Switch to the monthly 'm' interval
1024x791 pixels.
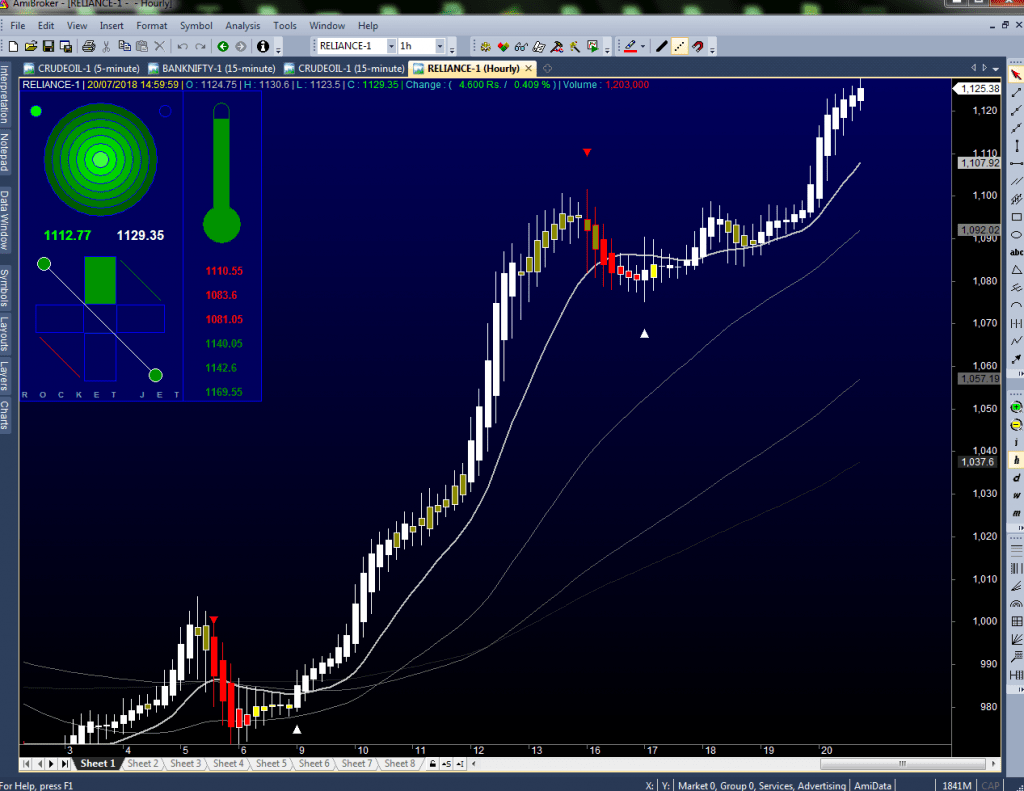(x=1016, y=513)
